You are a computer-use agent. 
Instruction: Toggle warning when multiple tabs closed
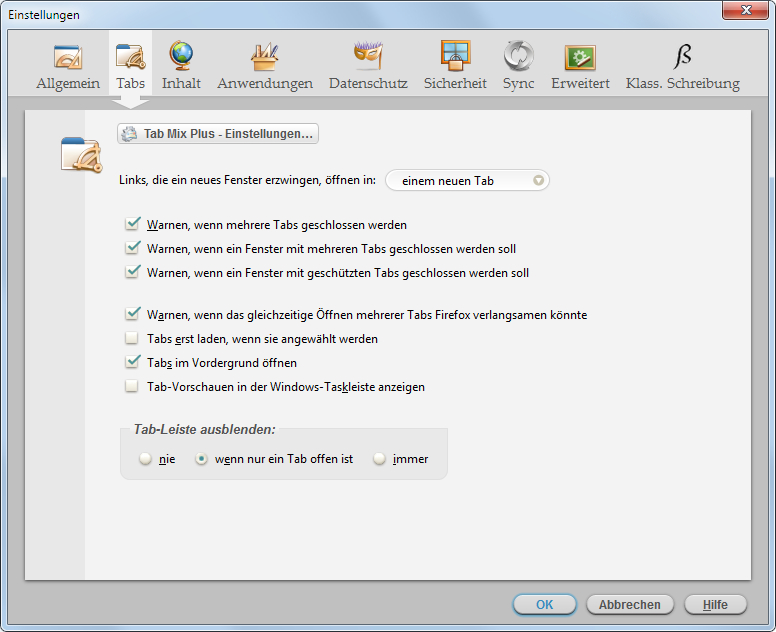[x=132, y=224]
